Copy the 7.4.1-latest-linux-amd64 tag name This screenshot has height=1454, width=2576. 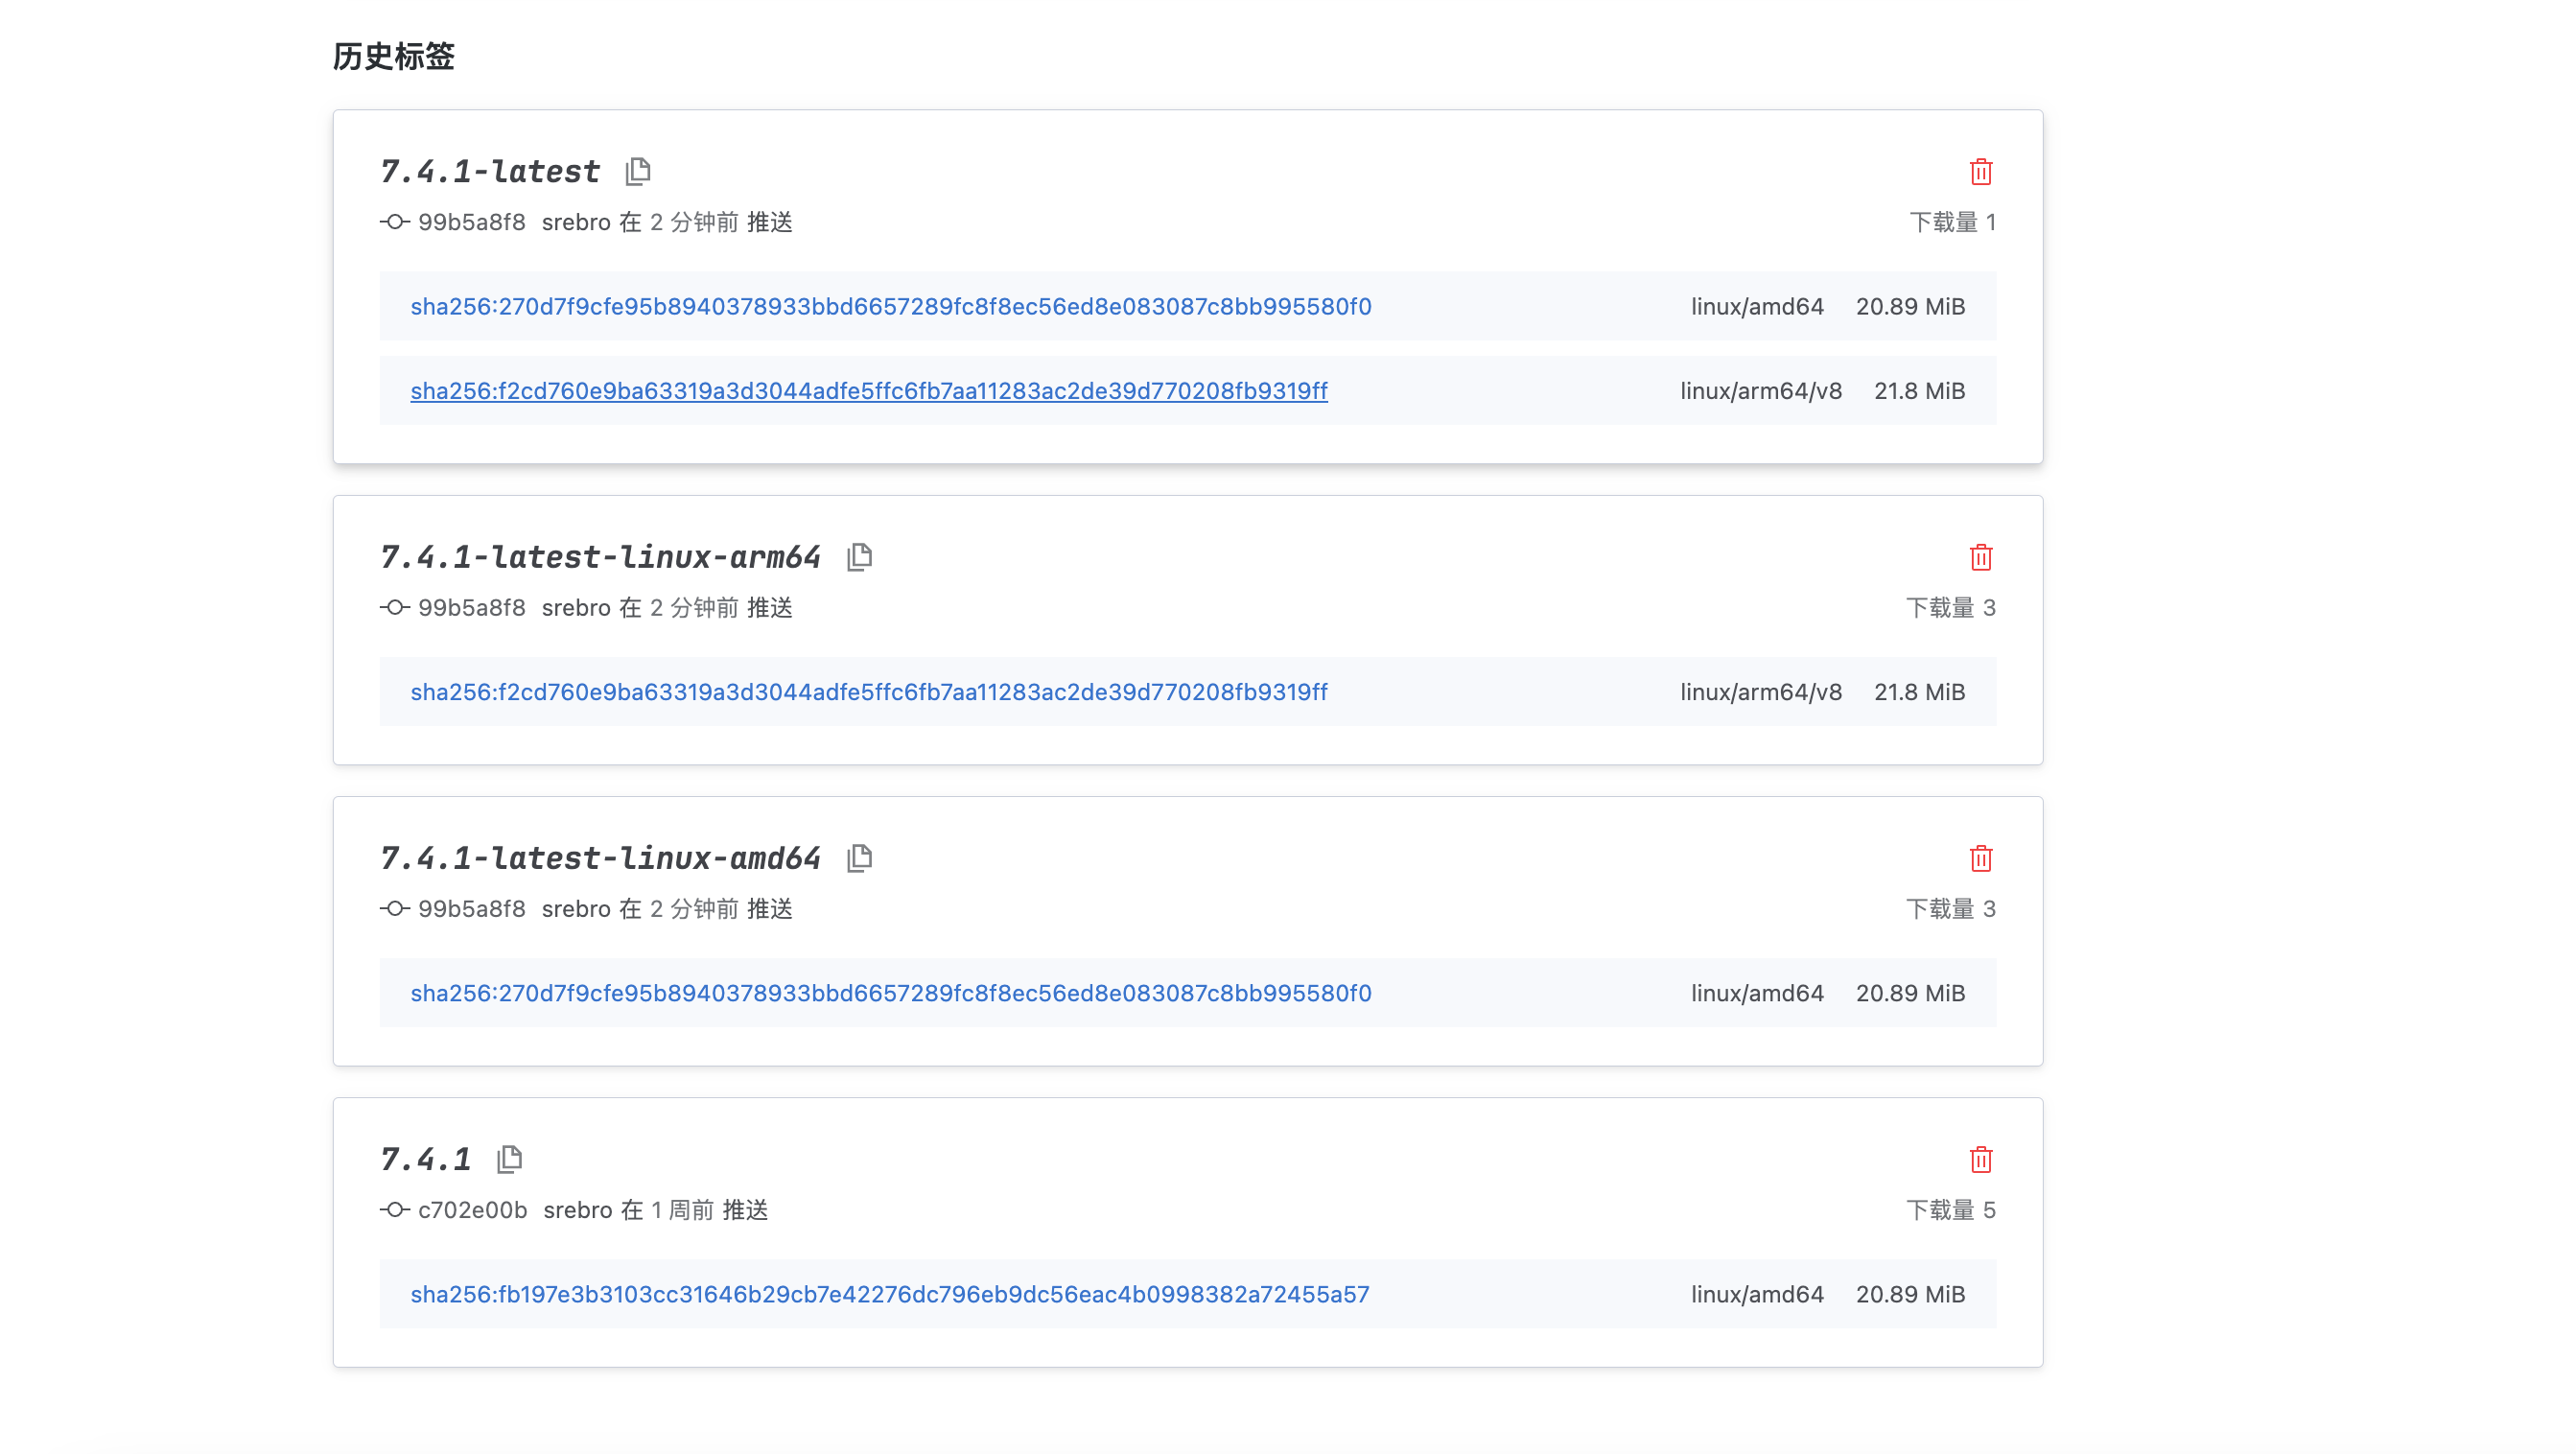click(x=858, y=857)
